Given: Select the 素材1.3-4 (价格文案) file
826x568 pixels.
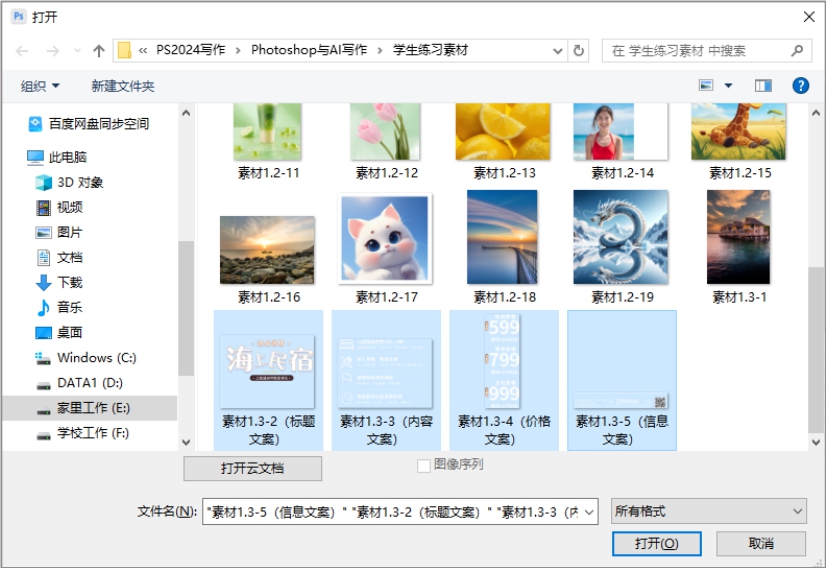Looking at the screenshot, I should (x=504, y=380).
